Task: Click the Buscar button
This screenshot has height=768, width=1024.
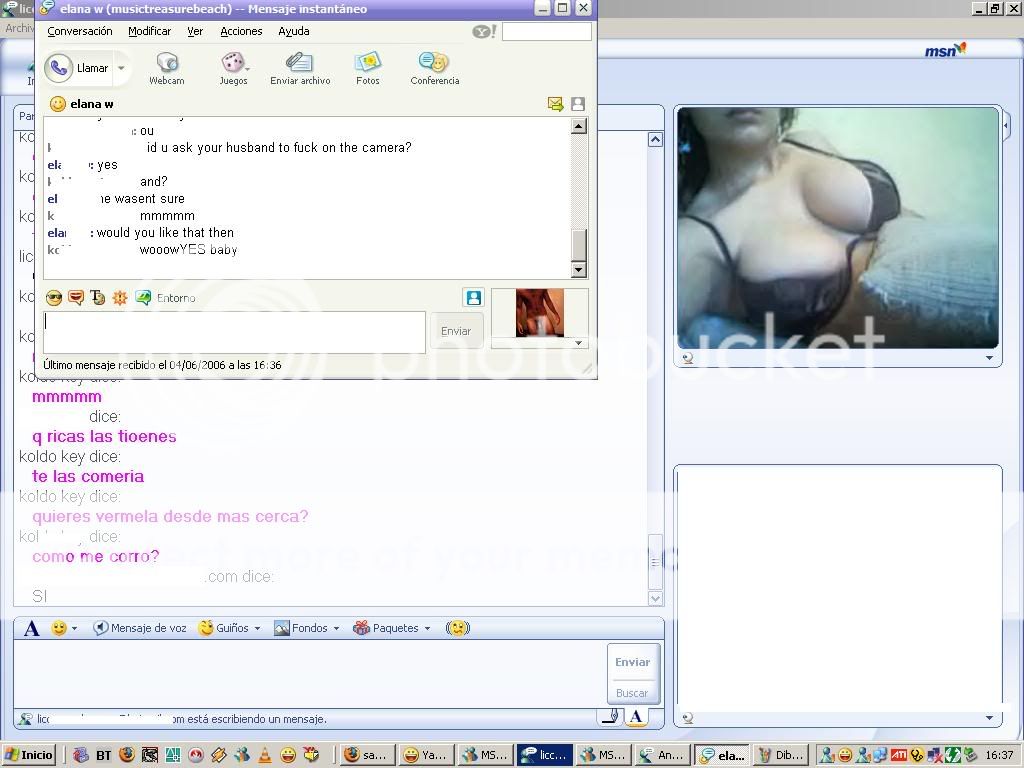Action: [x=631, y=693]
